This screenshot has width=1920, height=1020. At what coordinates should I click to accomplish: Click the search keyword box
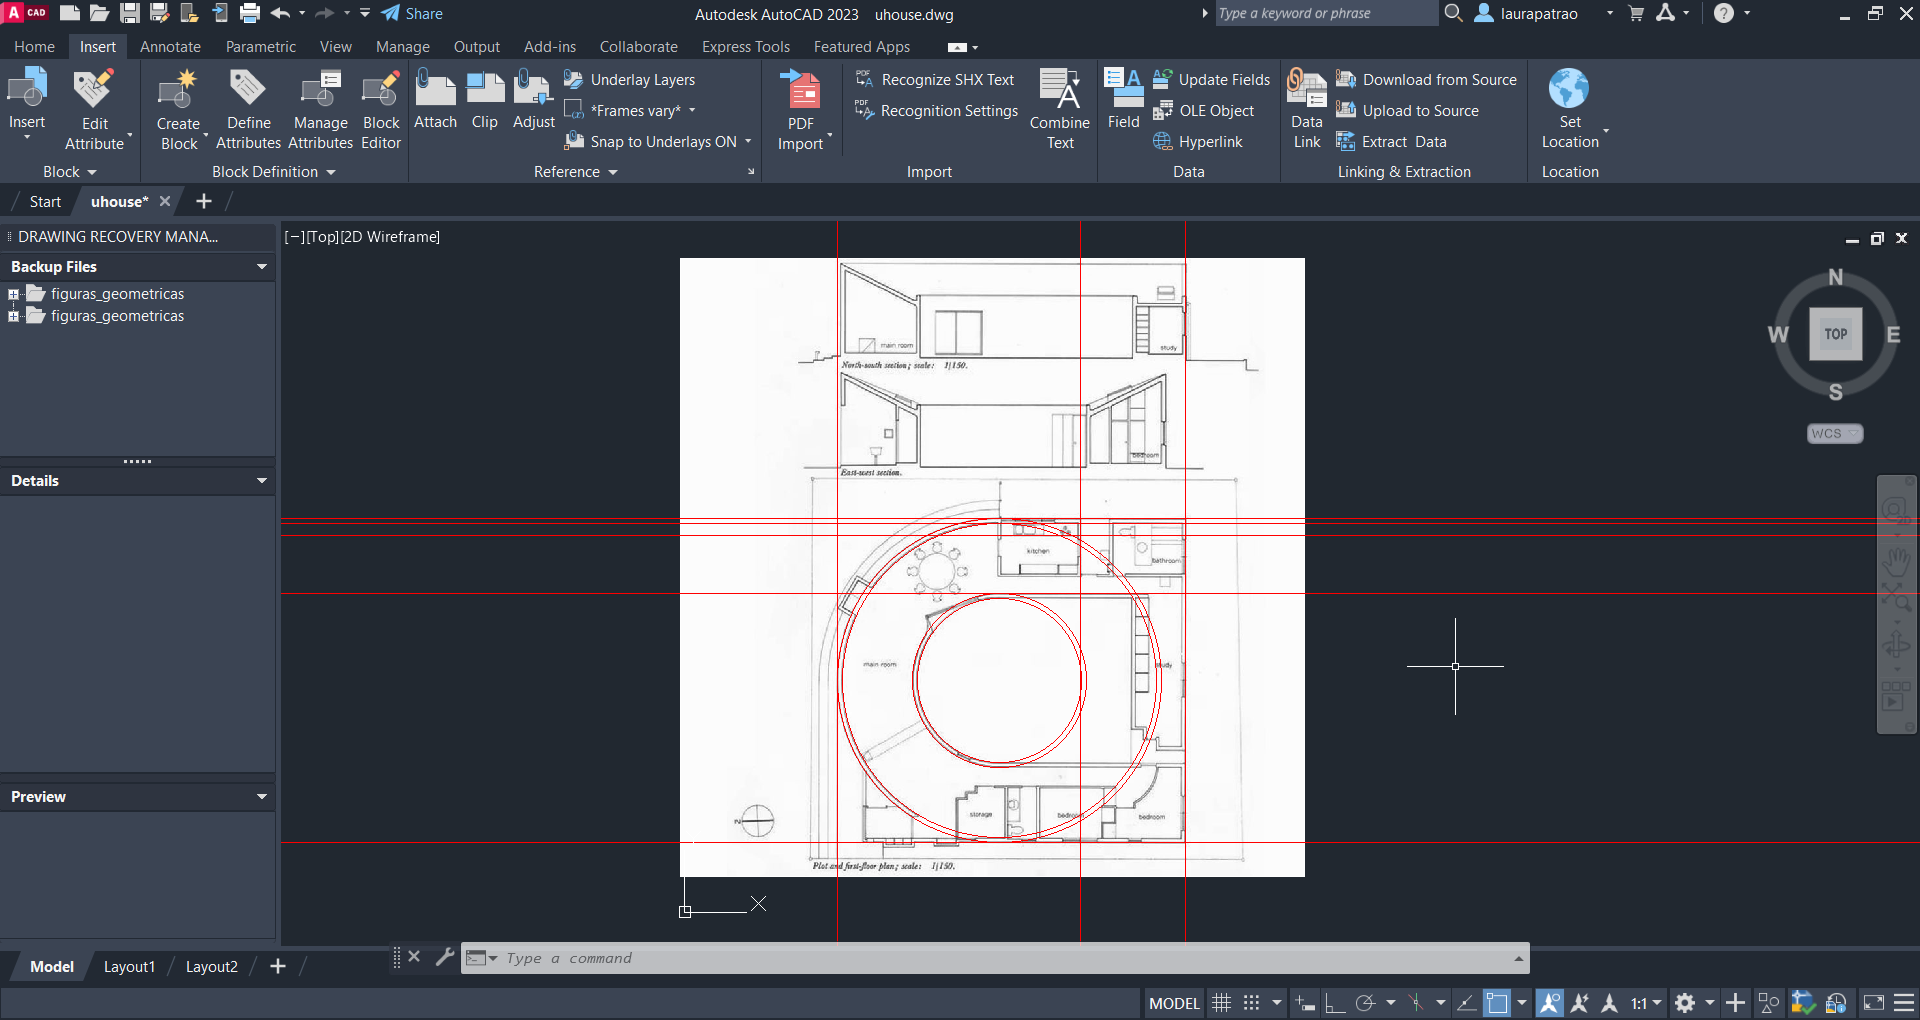[x=1325, y=13]
